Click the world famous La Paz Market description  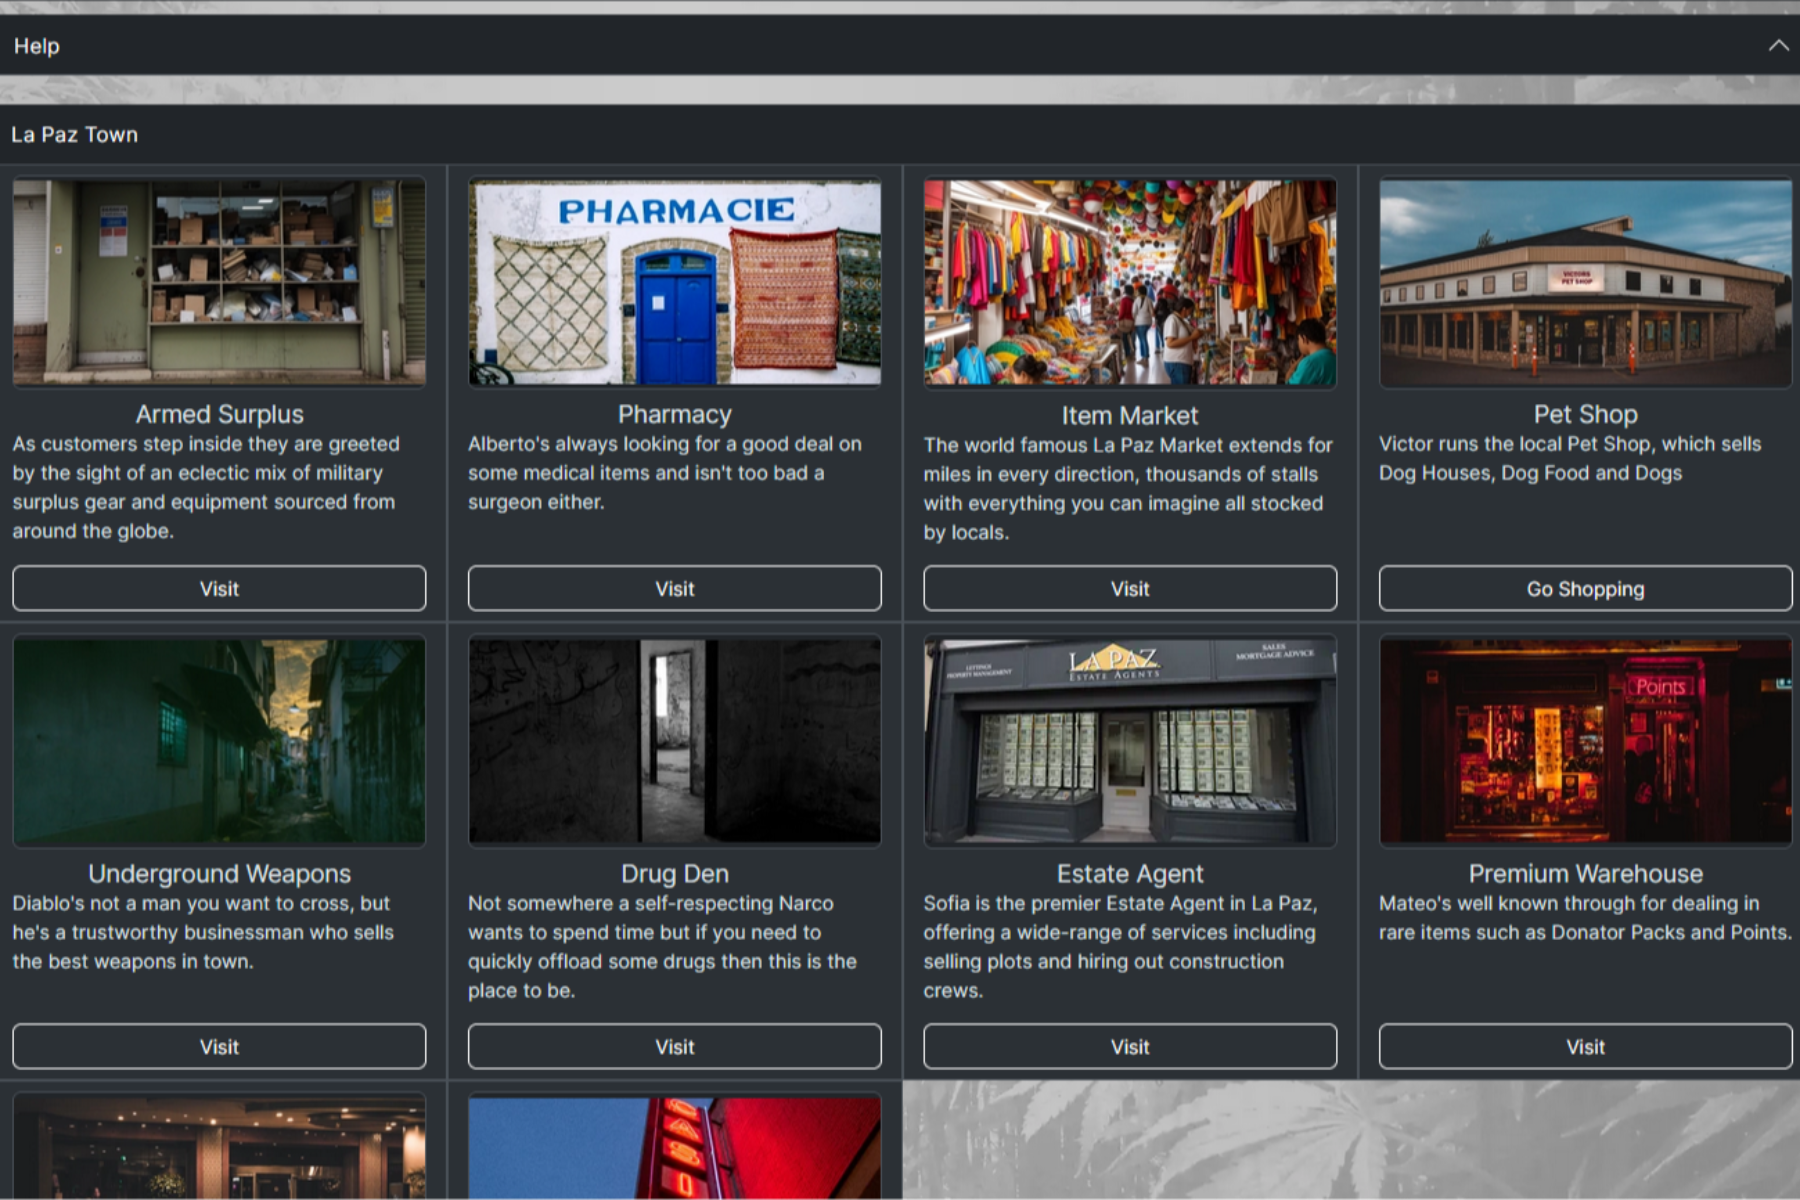(x=1128, y=489)
